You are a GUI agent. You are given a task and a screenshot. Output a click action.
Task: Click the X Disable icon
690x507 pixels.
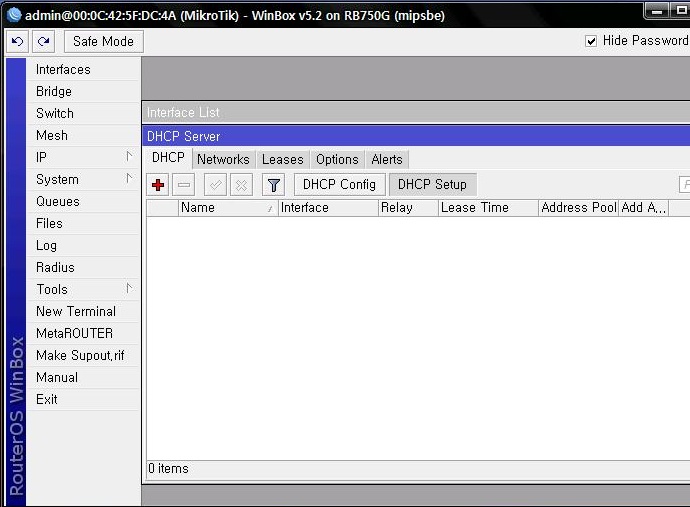point(241,185)
